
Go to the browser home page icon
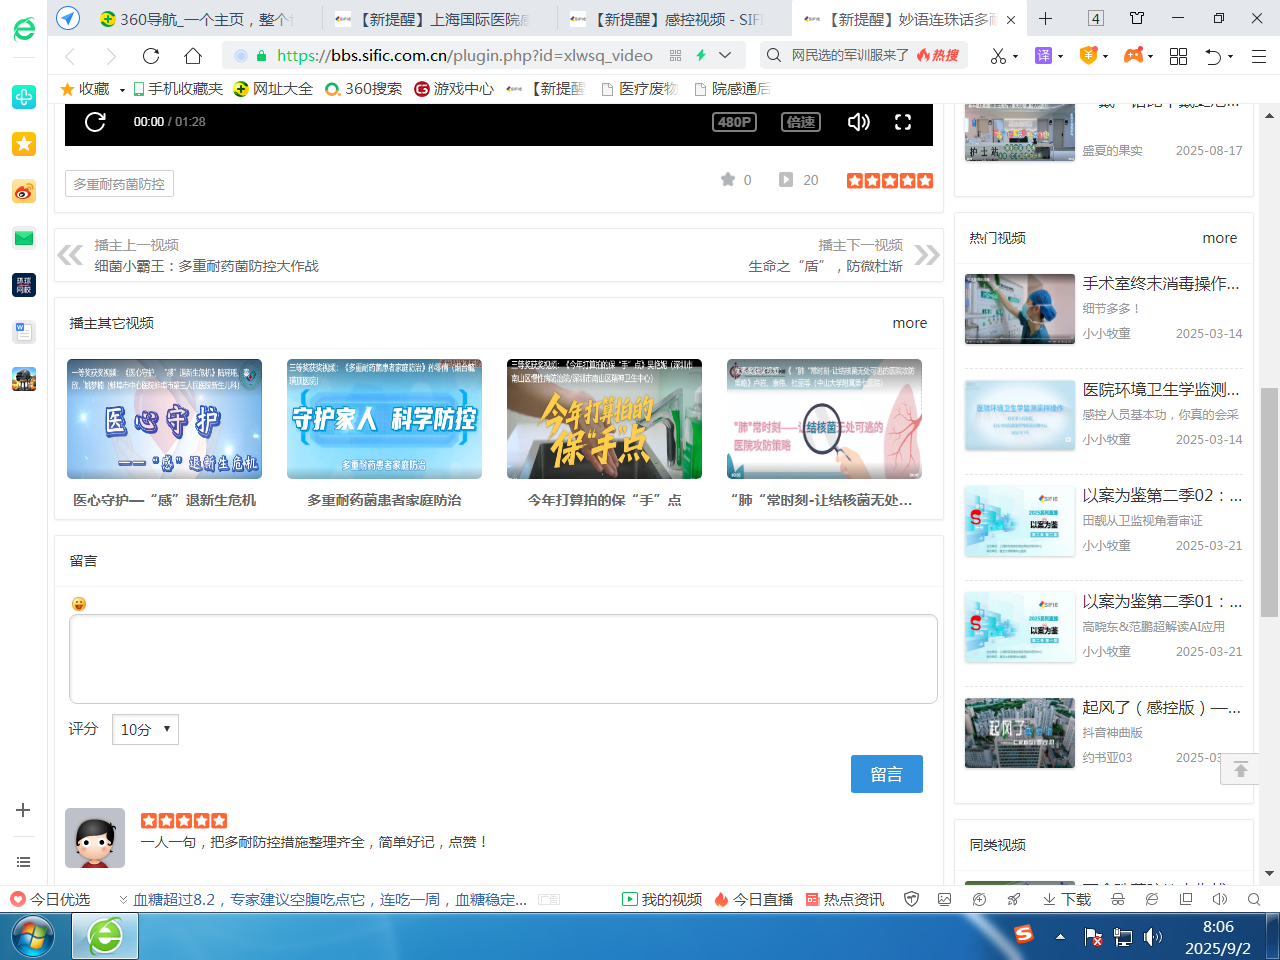(193, 56)
